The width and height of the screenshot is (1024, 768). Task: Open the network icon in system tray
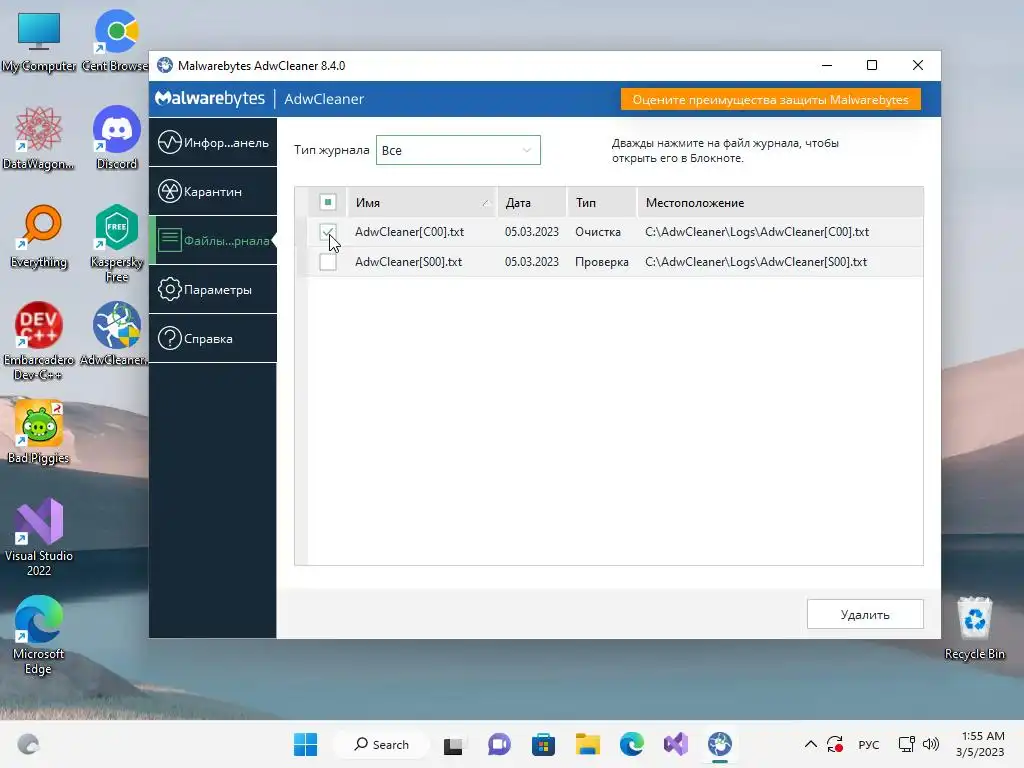906,744
